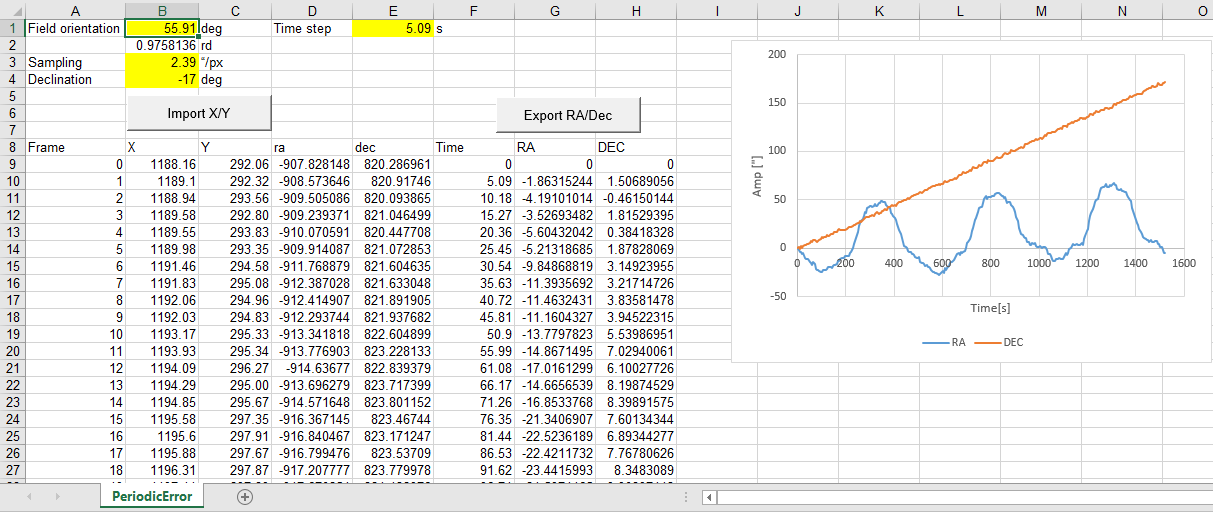
Task: Click the 'Time step' label cell
Action: [312, 29]
